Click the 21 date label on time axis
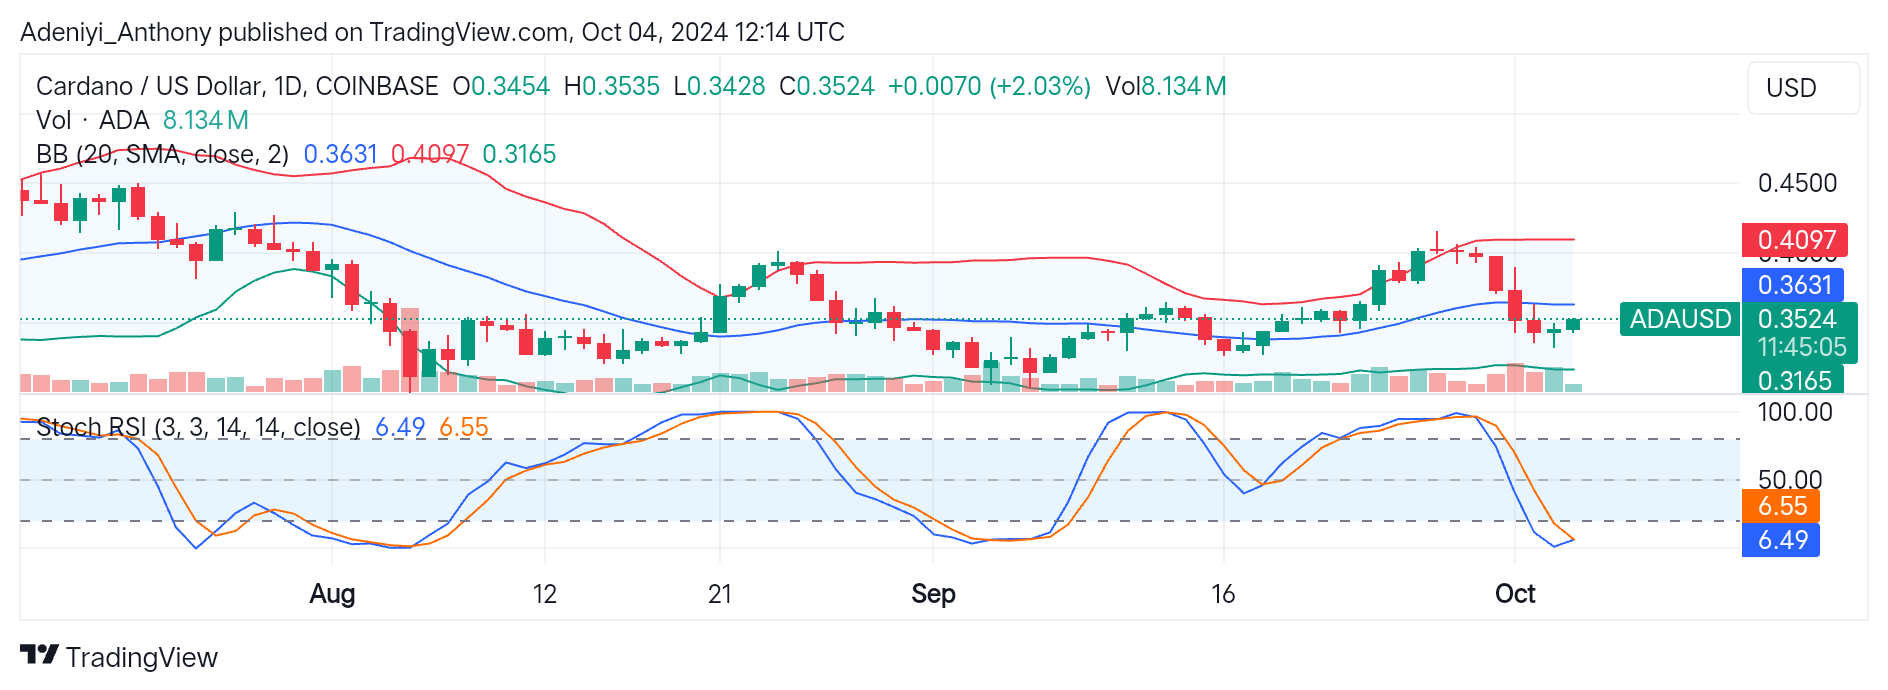This screenshot has width=1888, height=690. [720, 594]
